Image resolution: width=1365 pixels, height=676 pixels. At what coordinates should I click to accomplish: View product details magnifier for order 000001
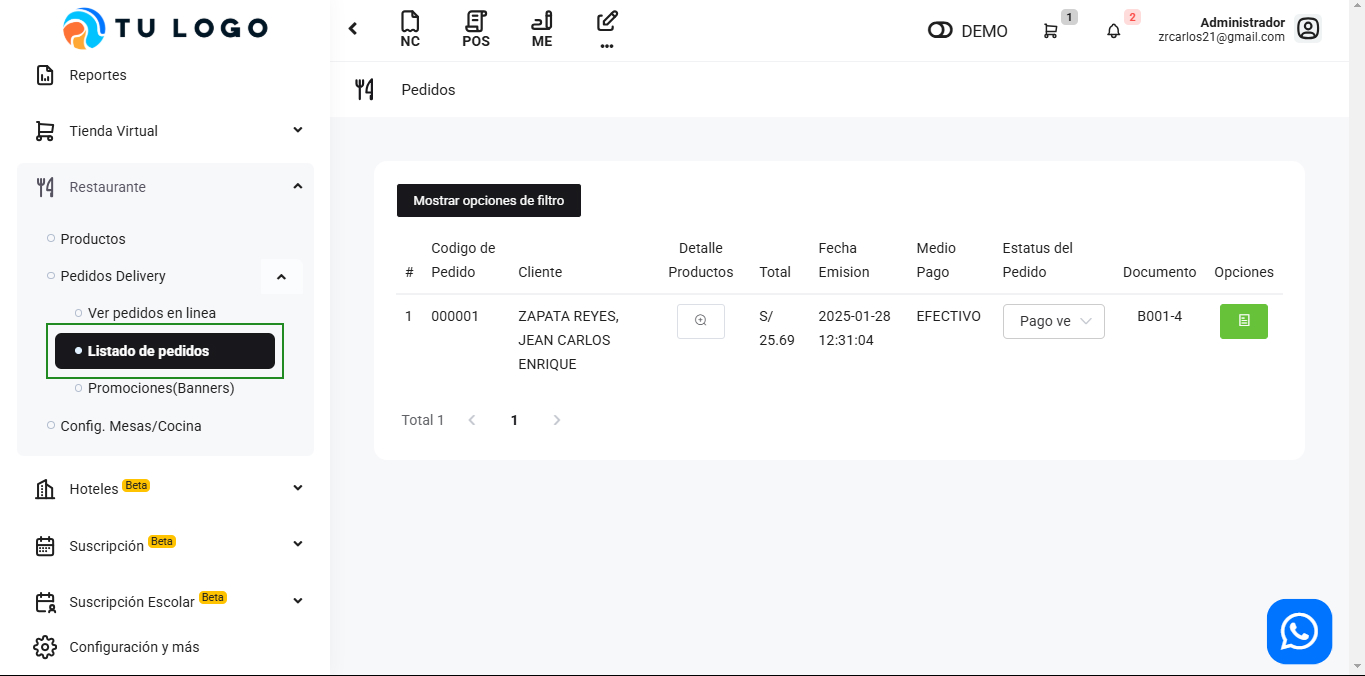coord(701,321)
